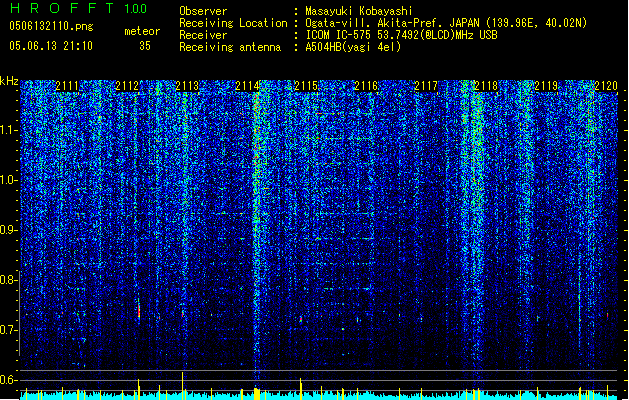Click the 1.0 kHz axis tick label
629x400 pixels.
[9, 180]
